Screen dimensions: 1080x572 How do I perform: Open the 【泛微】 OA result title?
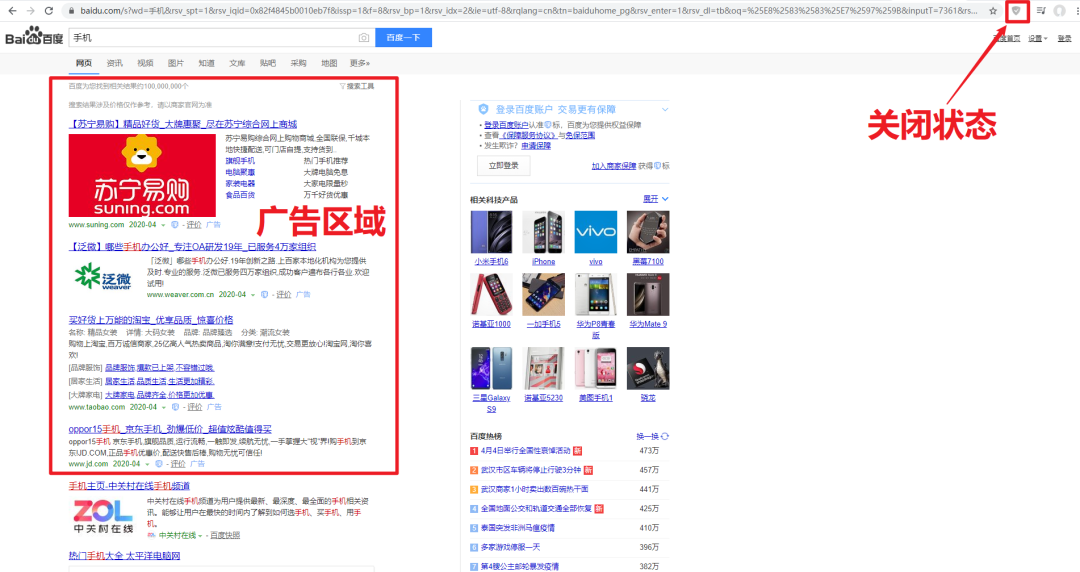point(192,247)
